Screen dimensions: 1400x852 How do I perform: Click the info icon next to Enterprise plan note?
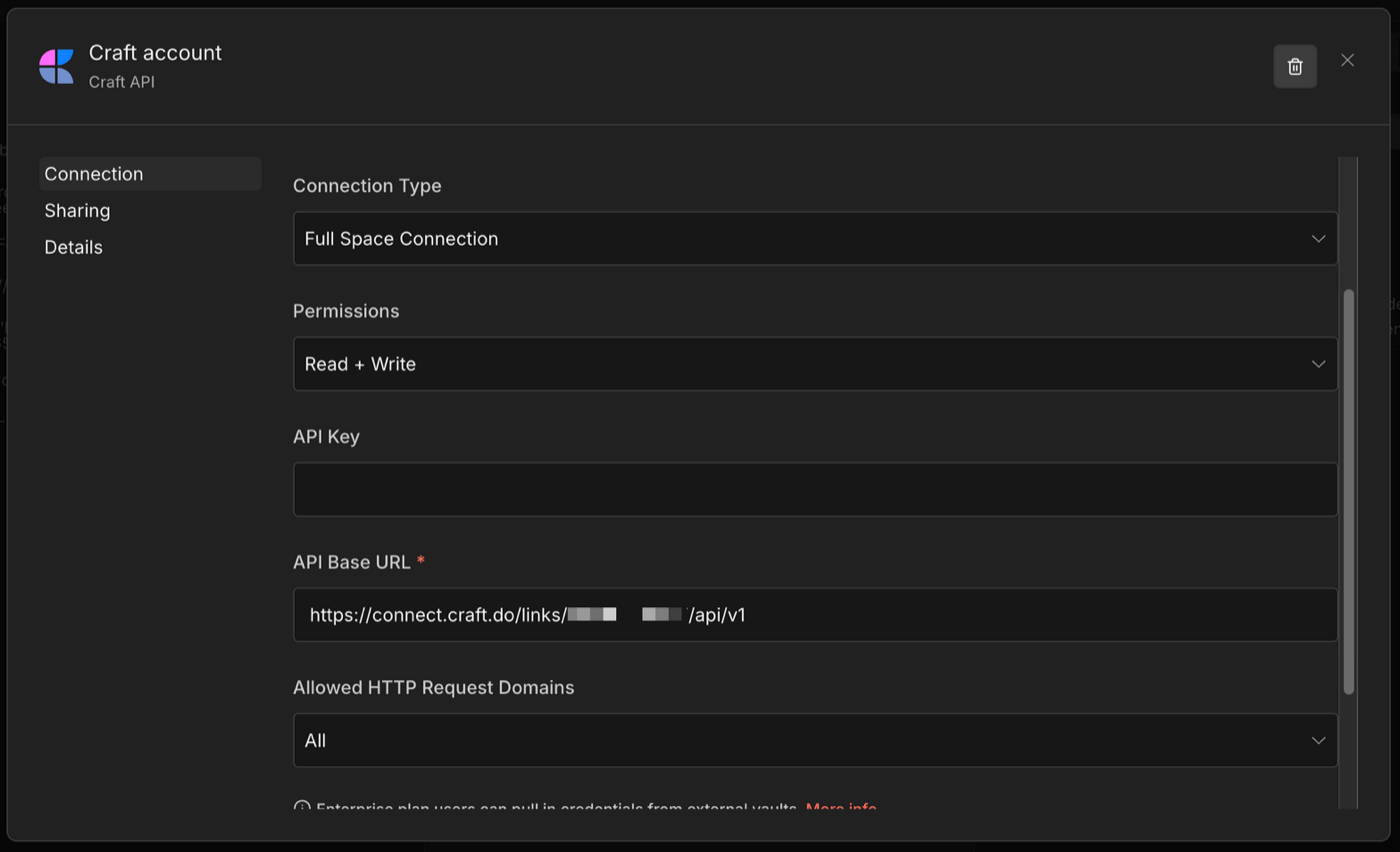[x=301, y=808]
